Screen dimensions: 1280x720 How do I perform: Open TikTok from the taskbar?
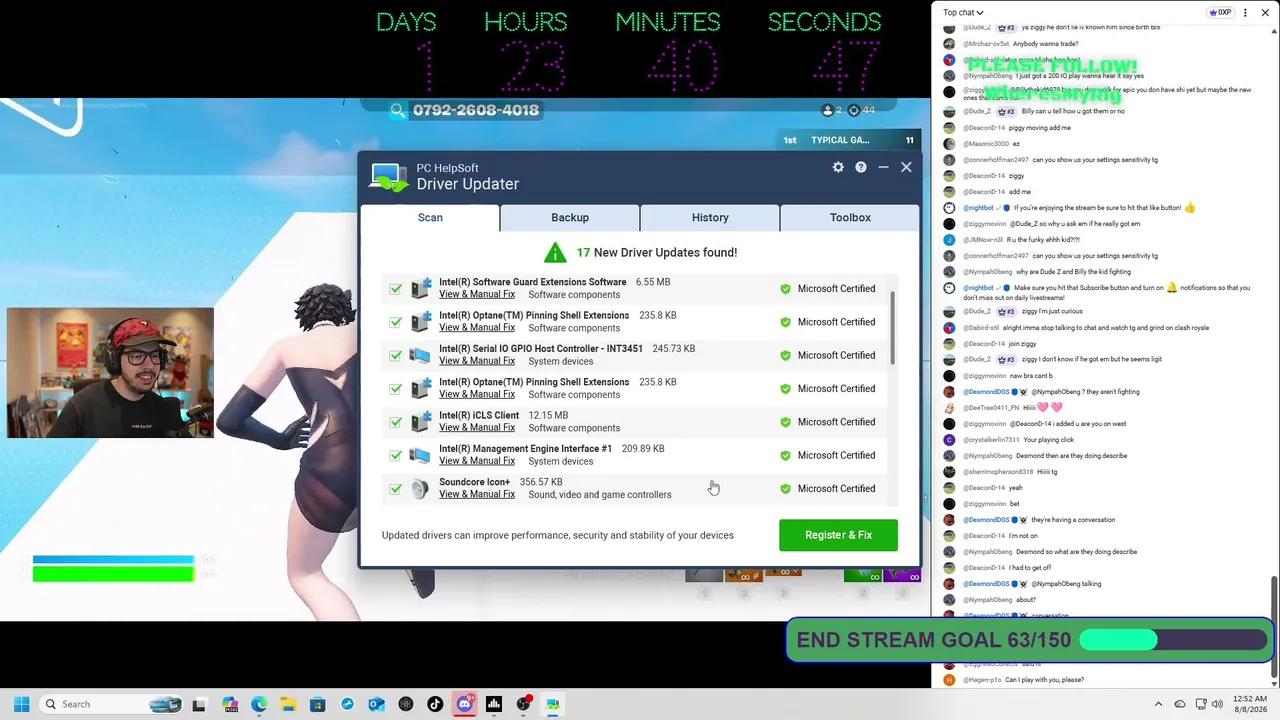coord(435,704)
